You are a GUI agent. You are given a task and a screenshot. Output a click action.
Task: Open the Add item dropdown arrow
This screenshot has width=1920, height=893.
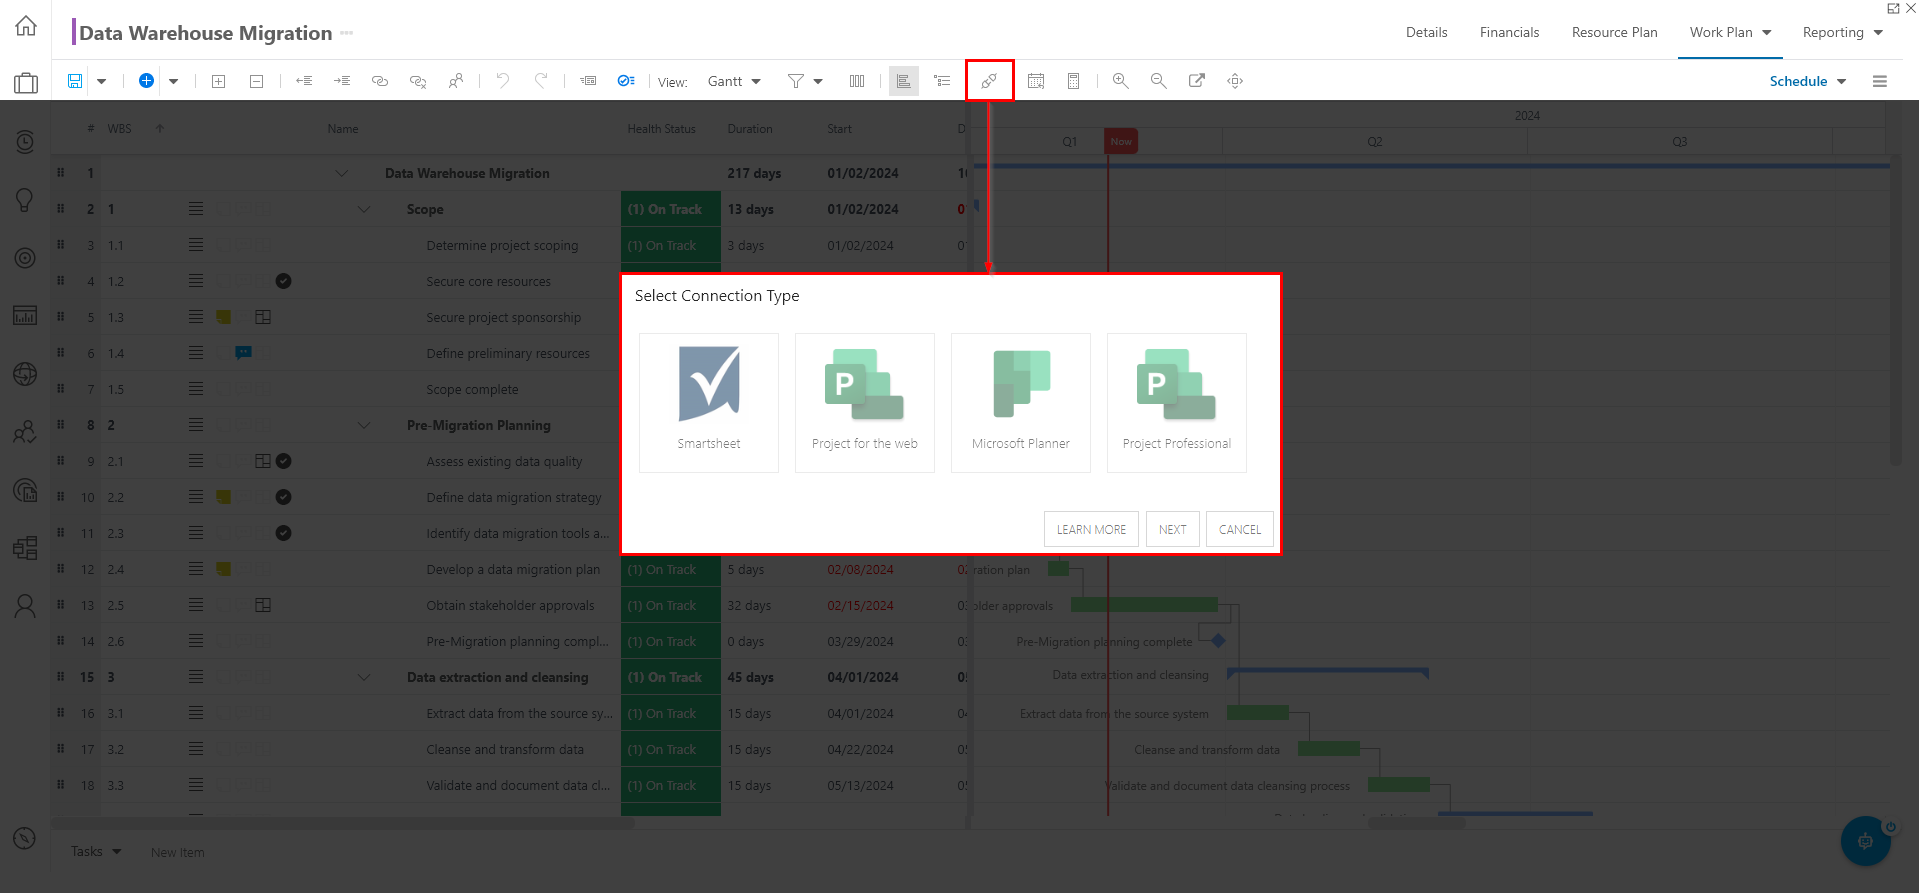tap(173, 81)
